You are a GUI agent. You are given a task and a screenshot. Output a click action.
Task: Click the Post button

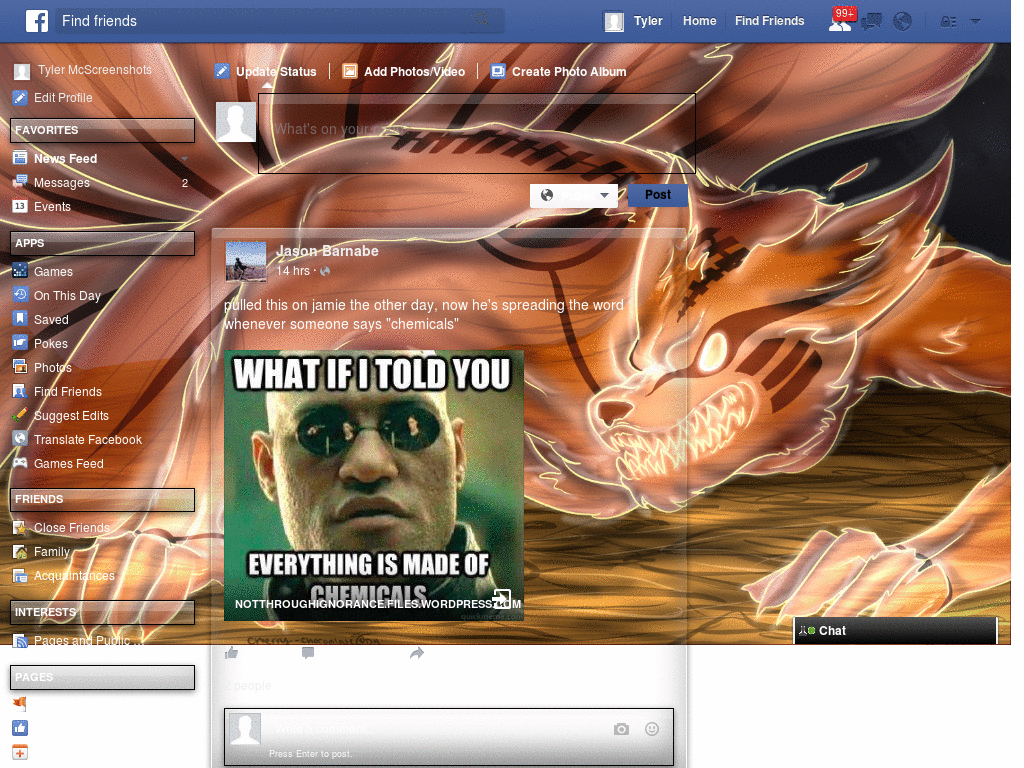[x=657, y=195]
